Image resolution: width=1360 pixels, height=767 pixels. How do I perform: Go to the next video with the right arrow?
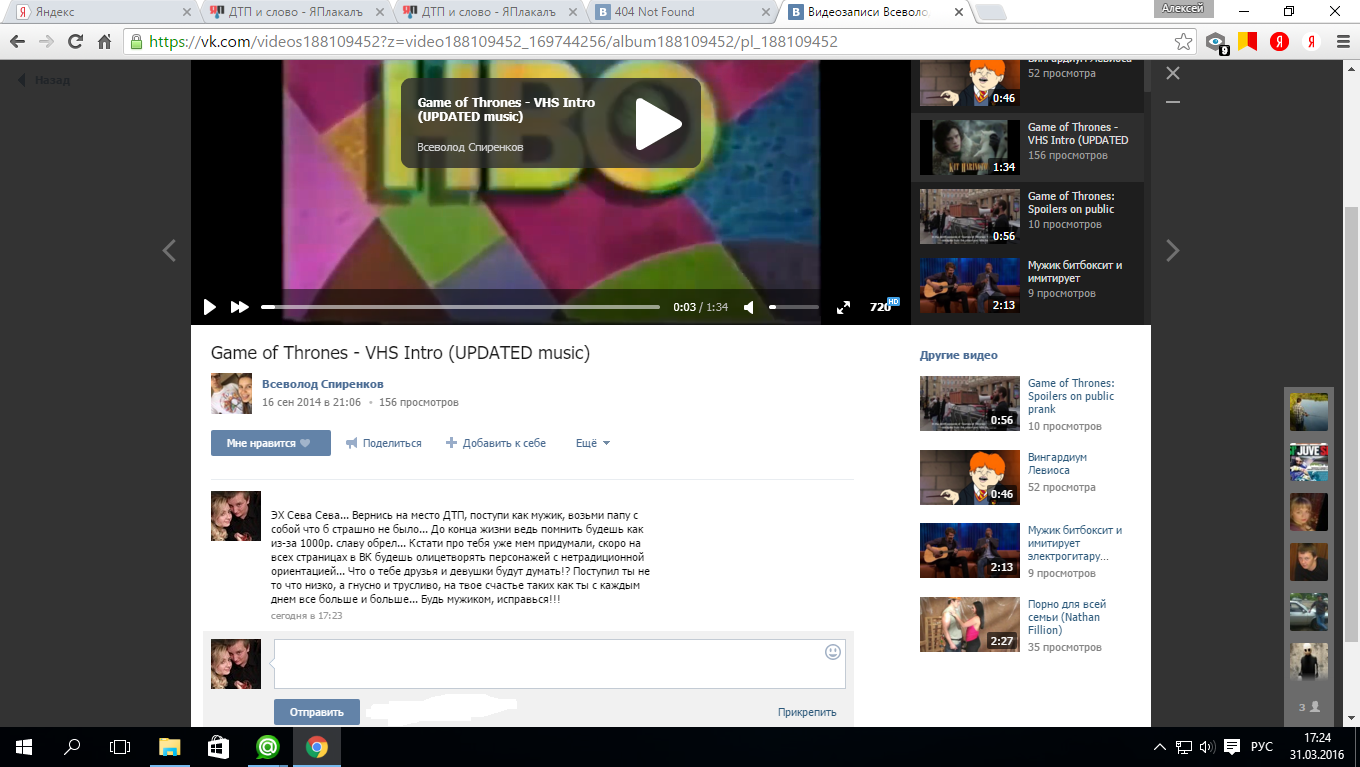click(x=1173, y=250)
